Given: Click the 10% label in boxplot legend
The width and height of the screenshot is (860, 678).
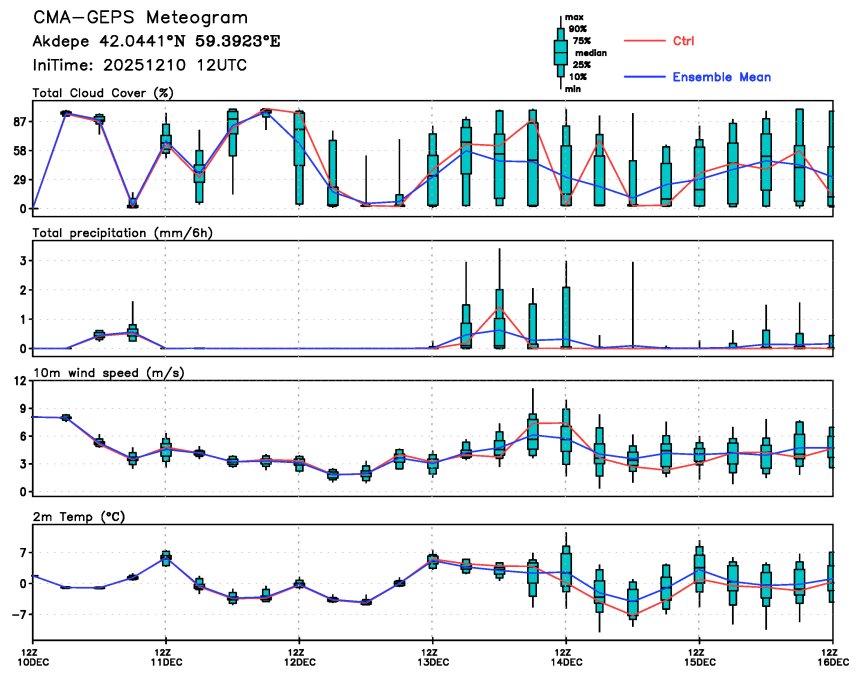Looking at the screenshot, I should 578,77.
